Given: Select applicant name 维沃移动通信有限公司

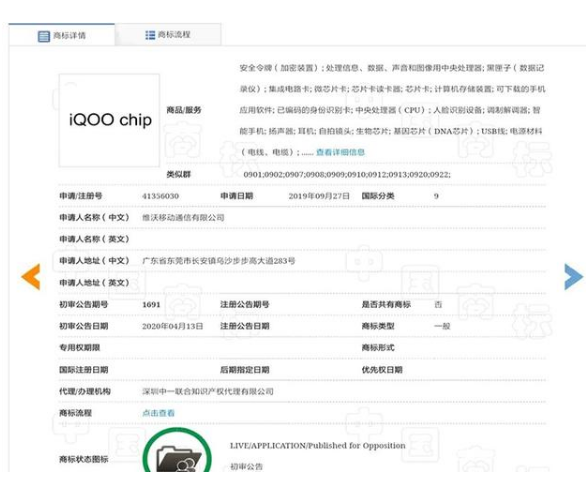Looking at the screenshot, I should 183,218.
